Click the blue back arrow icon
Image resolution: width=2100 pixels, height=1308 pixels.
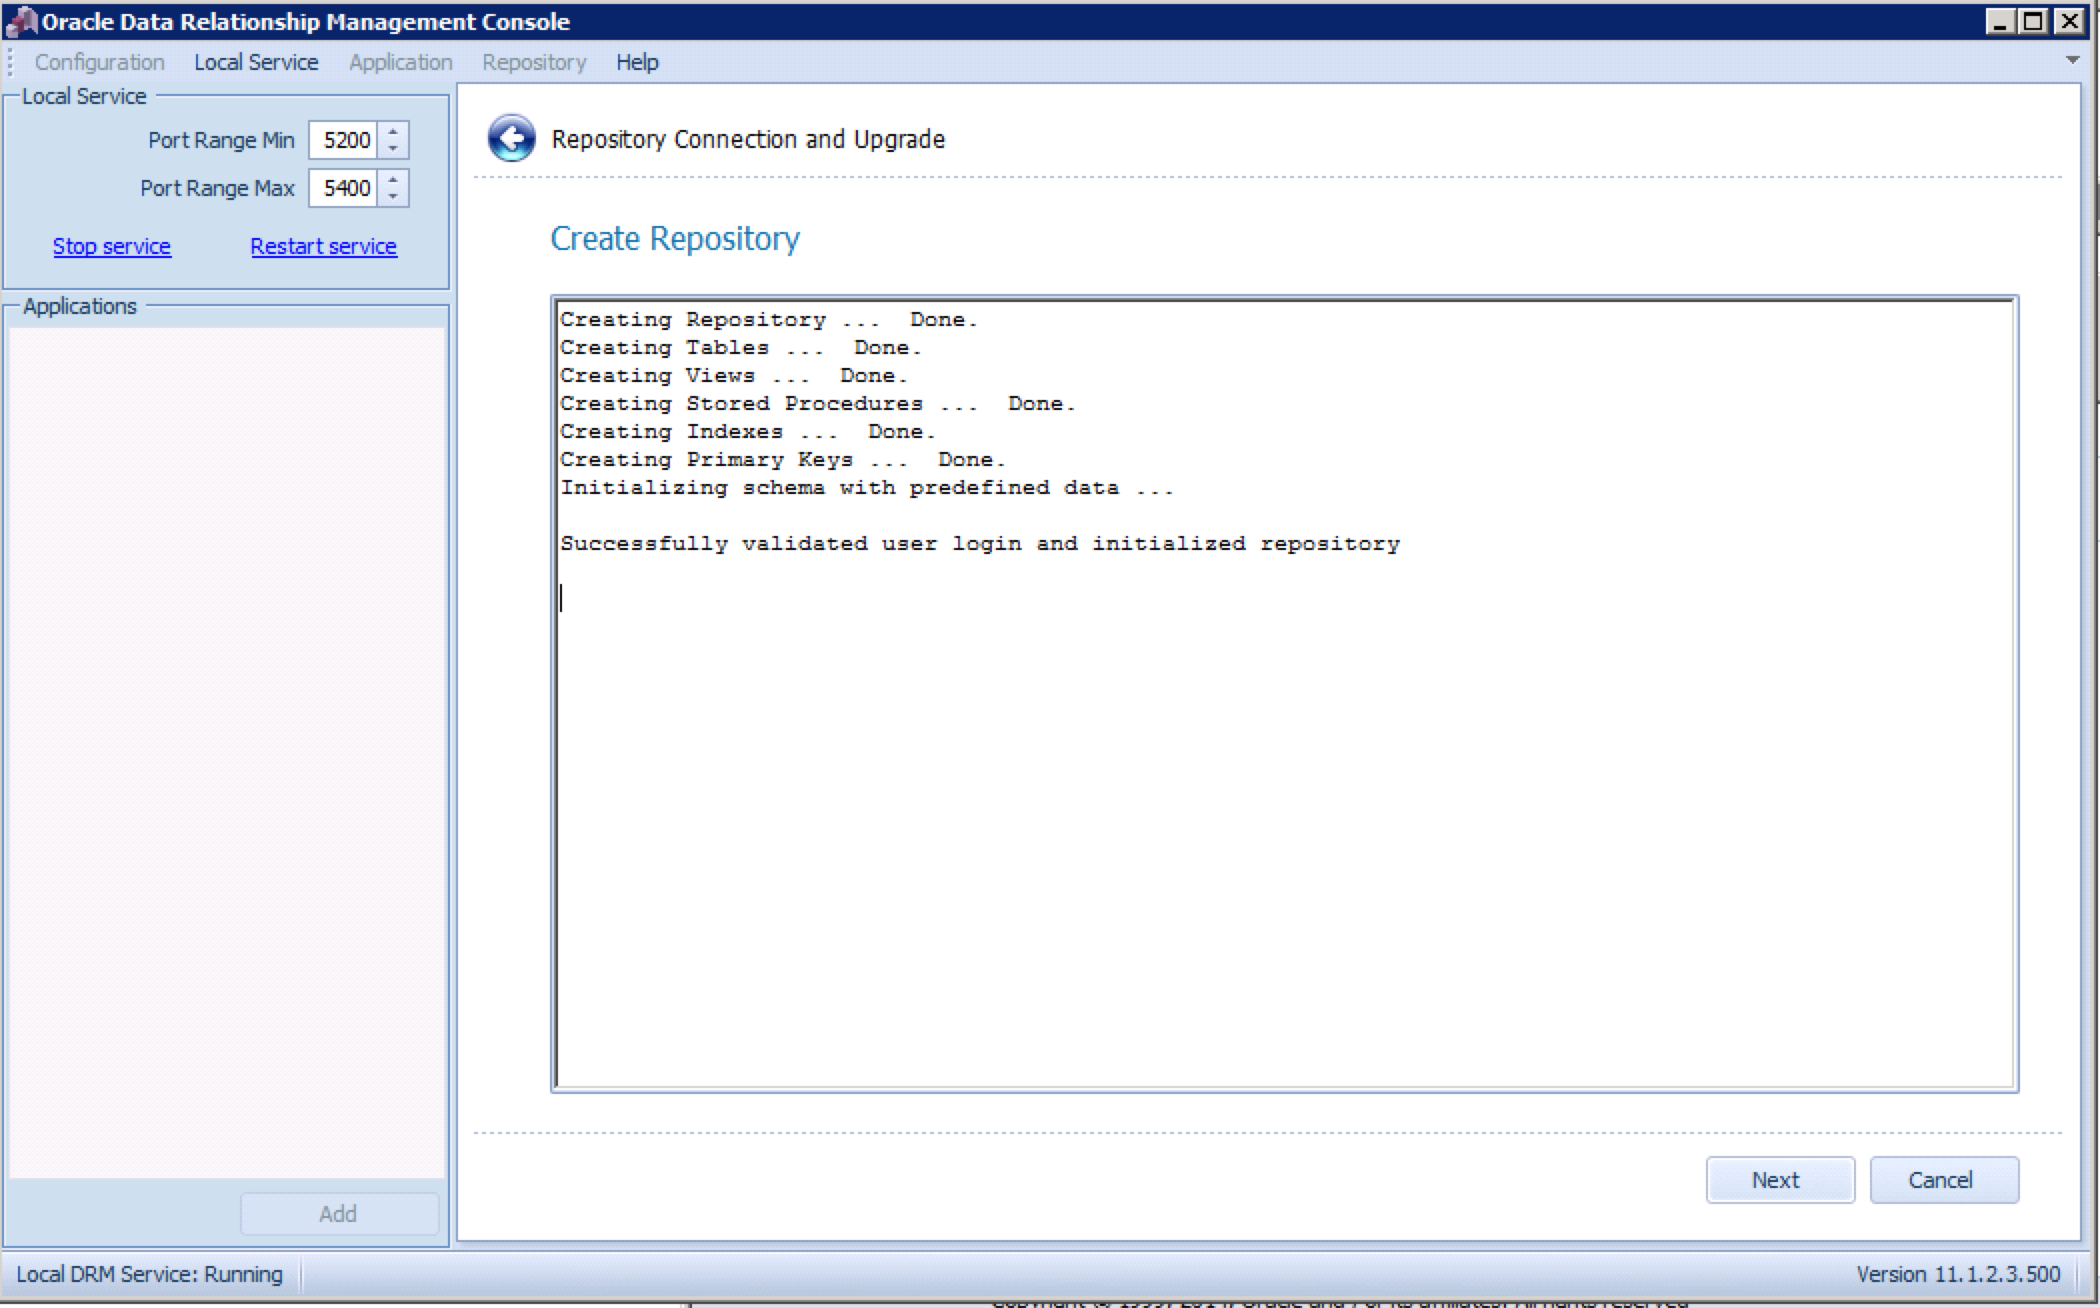[x=511, y=138]
